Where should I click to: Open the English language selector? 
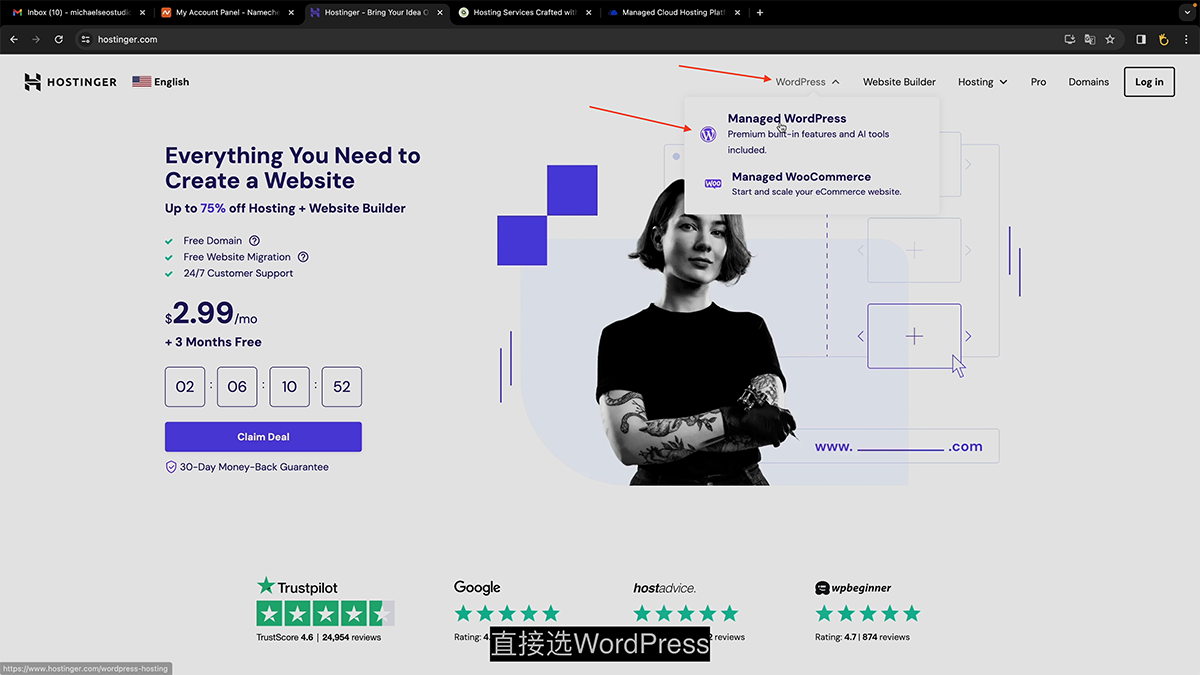click(160, 82)
